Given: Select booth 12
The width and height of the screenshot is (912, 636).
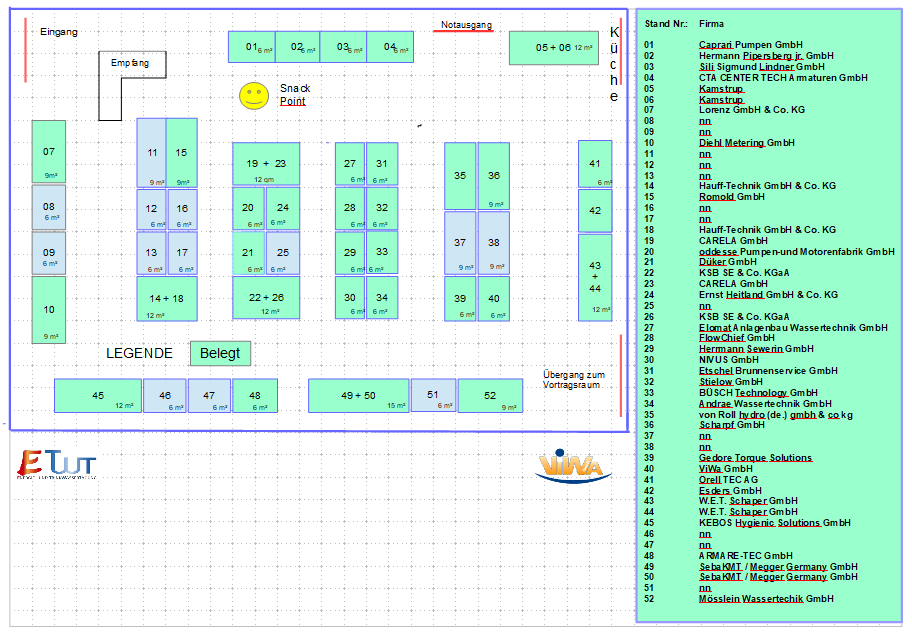Looking at the screenshot, I should pyautogui.click(x=152, y=209).
